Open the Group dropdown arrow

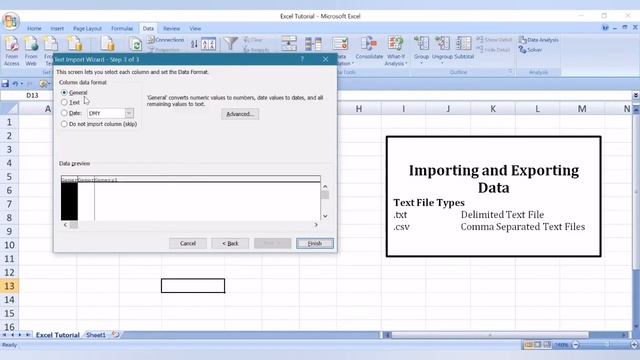point(421,63)
